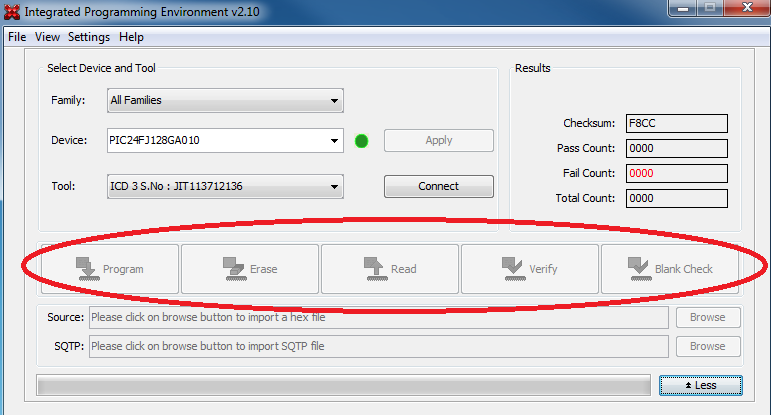Image resolution: width=771 pixels, height=415 pixels.
Task: Run Blank Check icon button
Action: click(x=669, y=268)
